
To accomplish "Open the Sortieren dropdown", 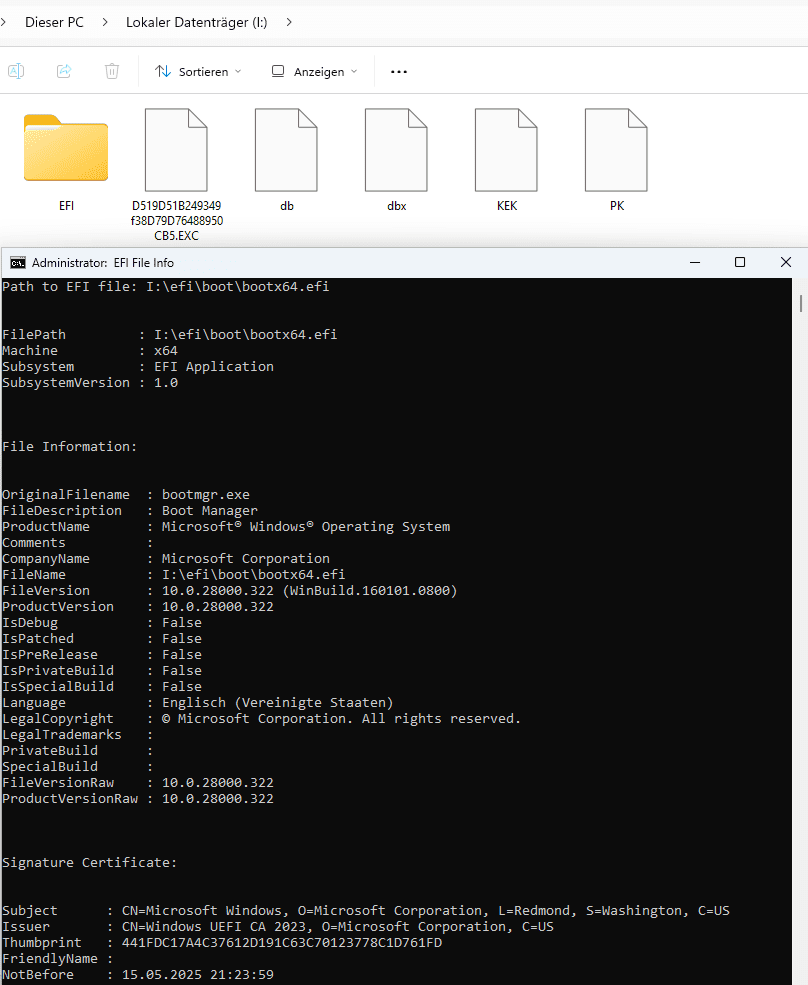I will pyautogui.click(x=198, y=72).
